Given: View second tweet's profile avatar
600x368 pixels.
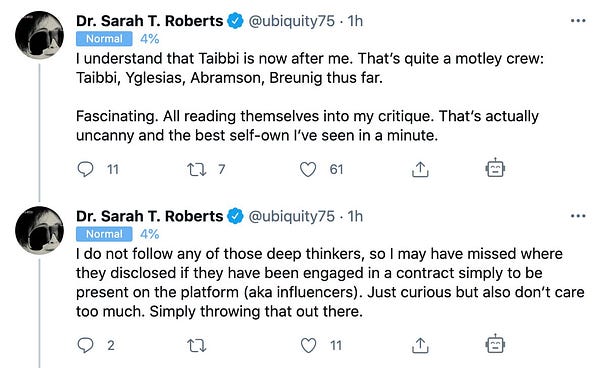Looking at the screenshot, I should tap(39, 230).
